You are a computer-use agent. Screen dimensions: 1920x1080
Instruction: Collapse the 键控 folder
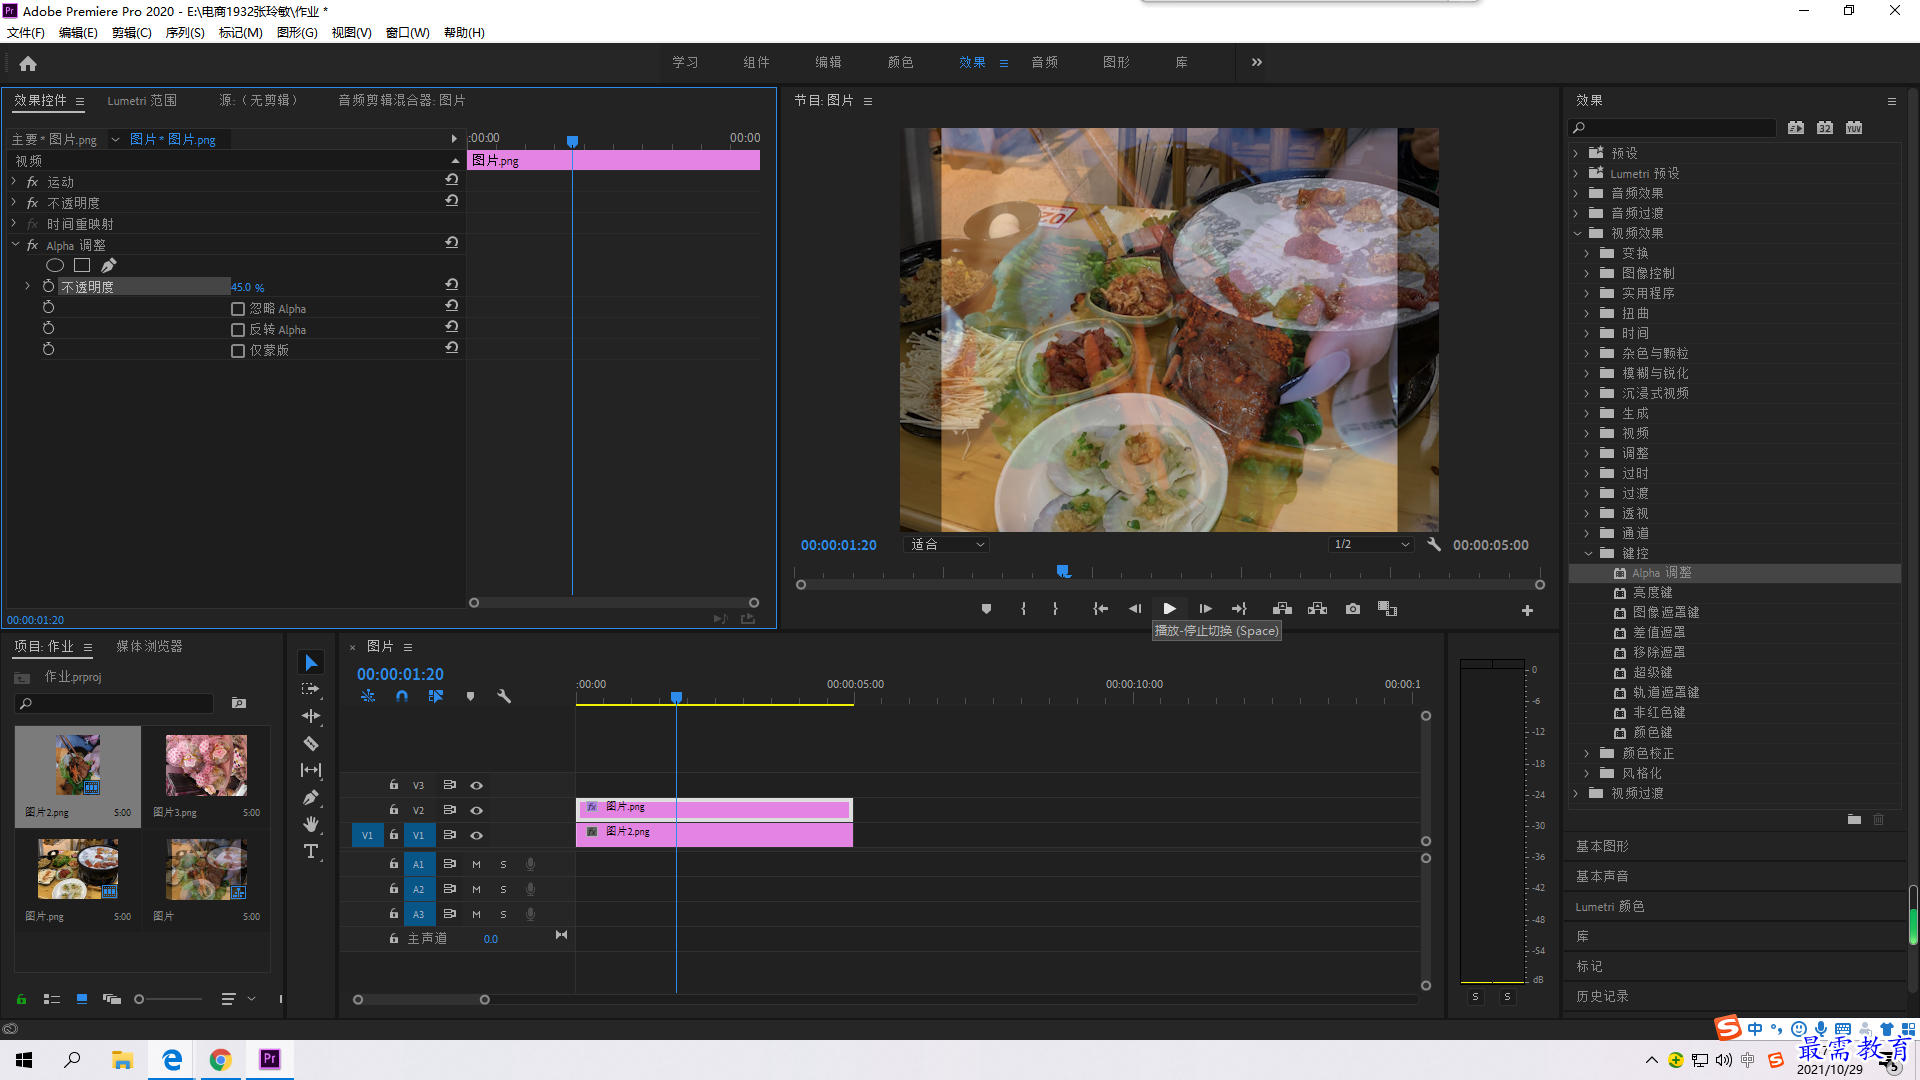coord(1588,553)
